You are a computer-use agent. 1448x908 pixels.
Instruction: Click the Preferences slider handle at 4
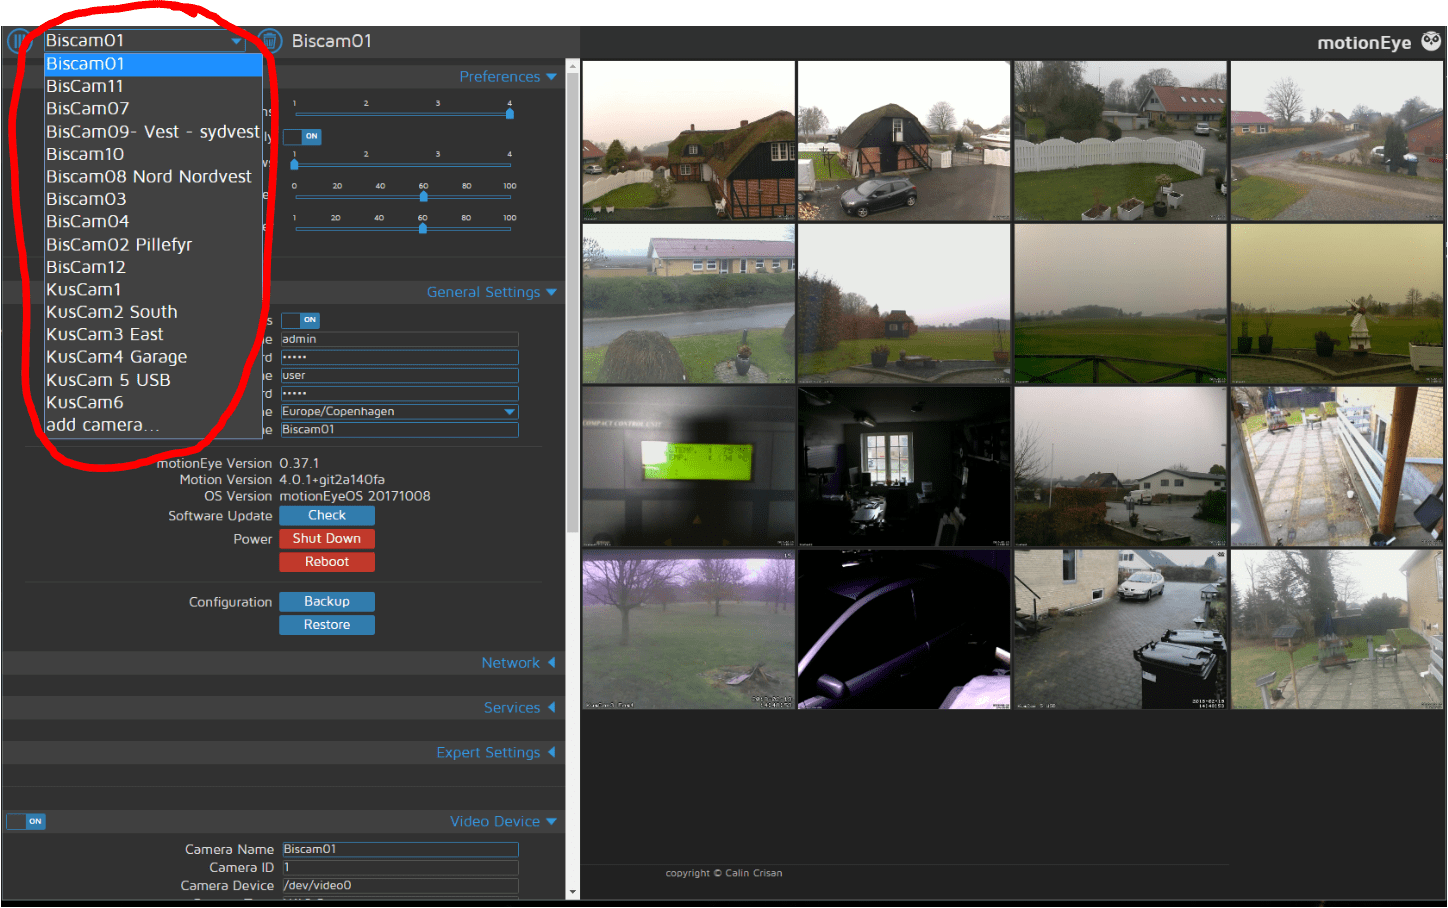click(509, 114)
